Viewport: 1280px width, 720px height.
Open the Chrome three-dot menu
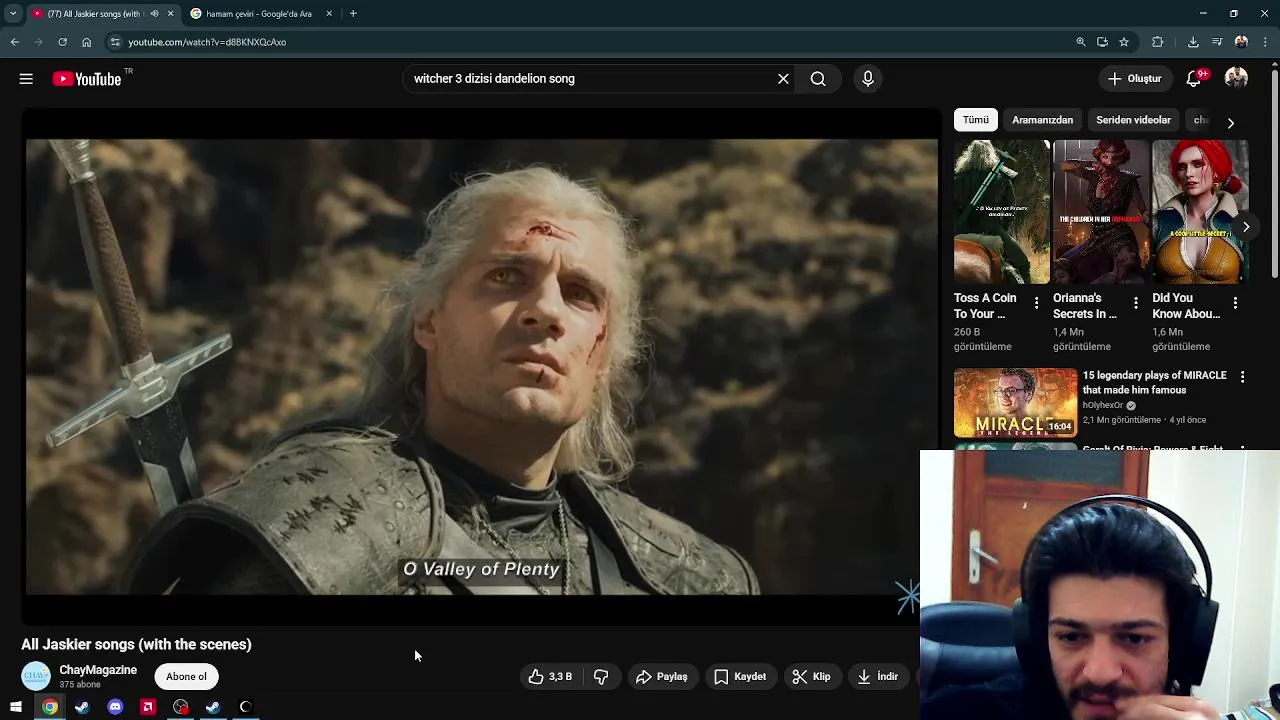point(1266,42)
